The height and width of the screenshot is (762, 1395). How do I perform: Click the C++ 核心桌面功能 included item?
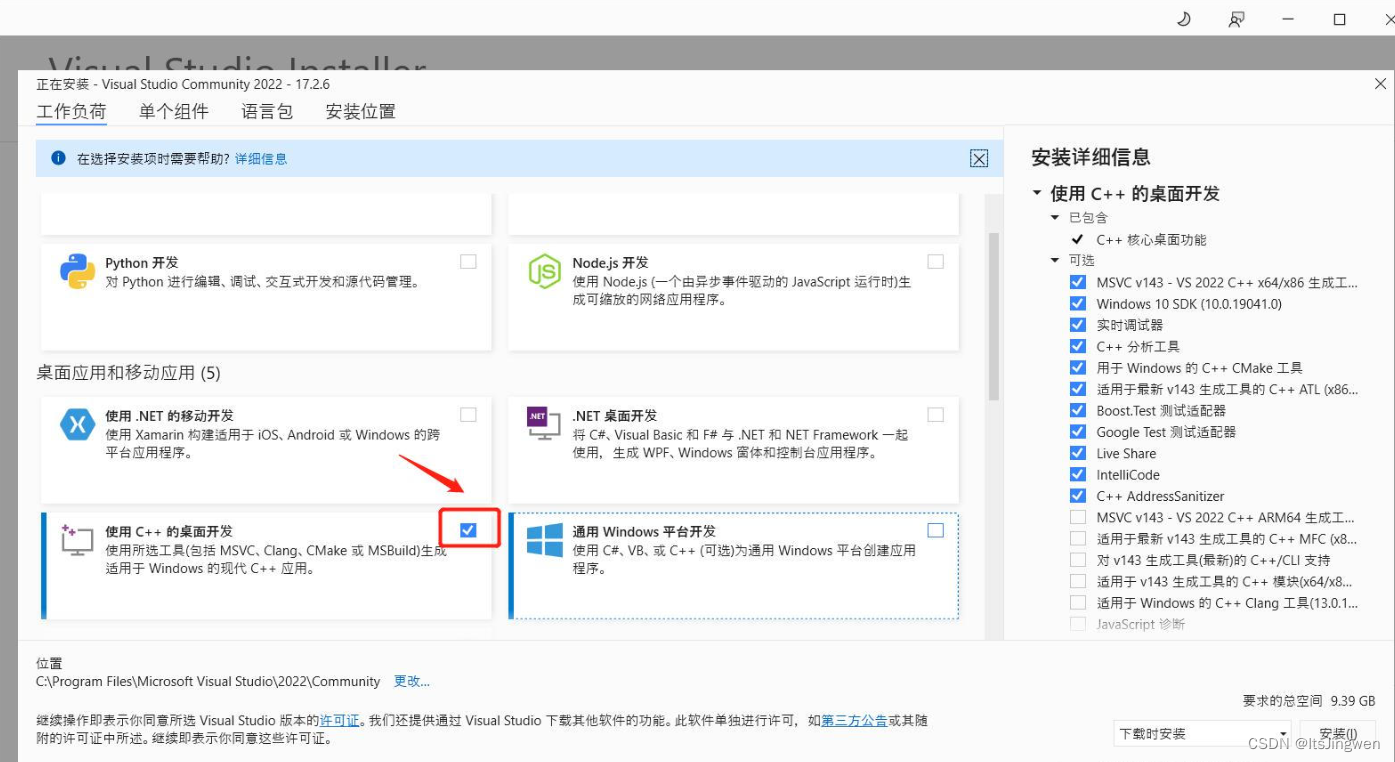pos(1151,240)
